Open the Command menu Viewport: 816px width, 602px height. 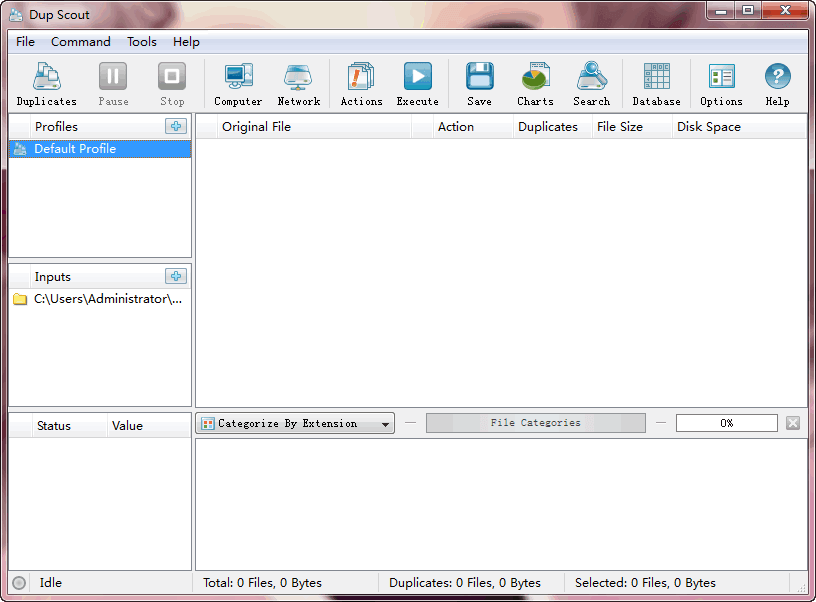coord(81,42)
